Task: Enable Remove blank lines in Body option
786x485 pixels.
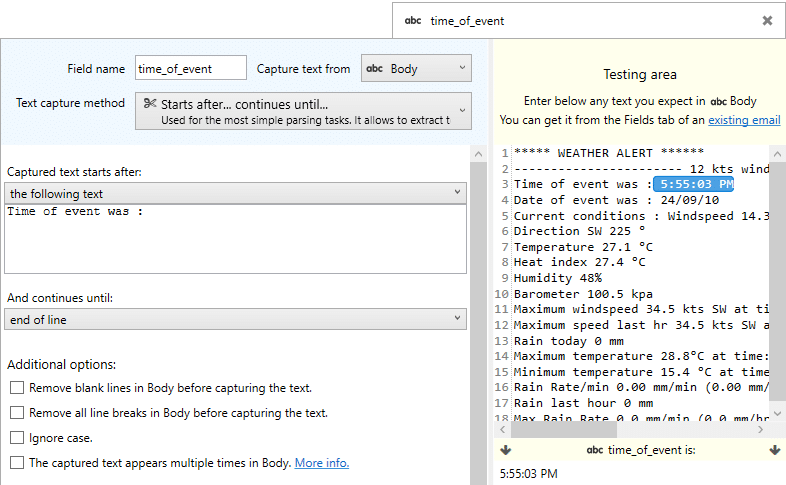Action: point(16,388)
